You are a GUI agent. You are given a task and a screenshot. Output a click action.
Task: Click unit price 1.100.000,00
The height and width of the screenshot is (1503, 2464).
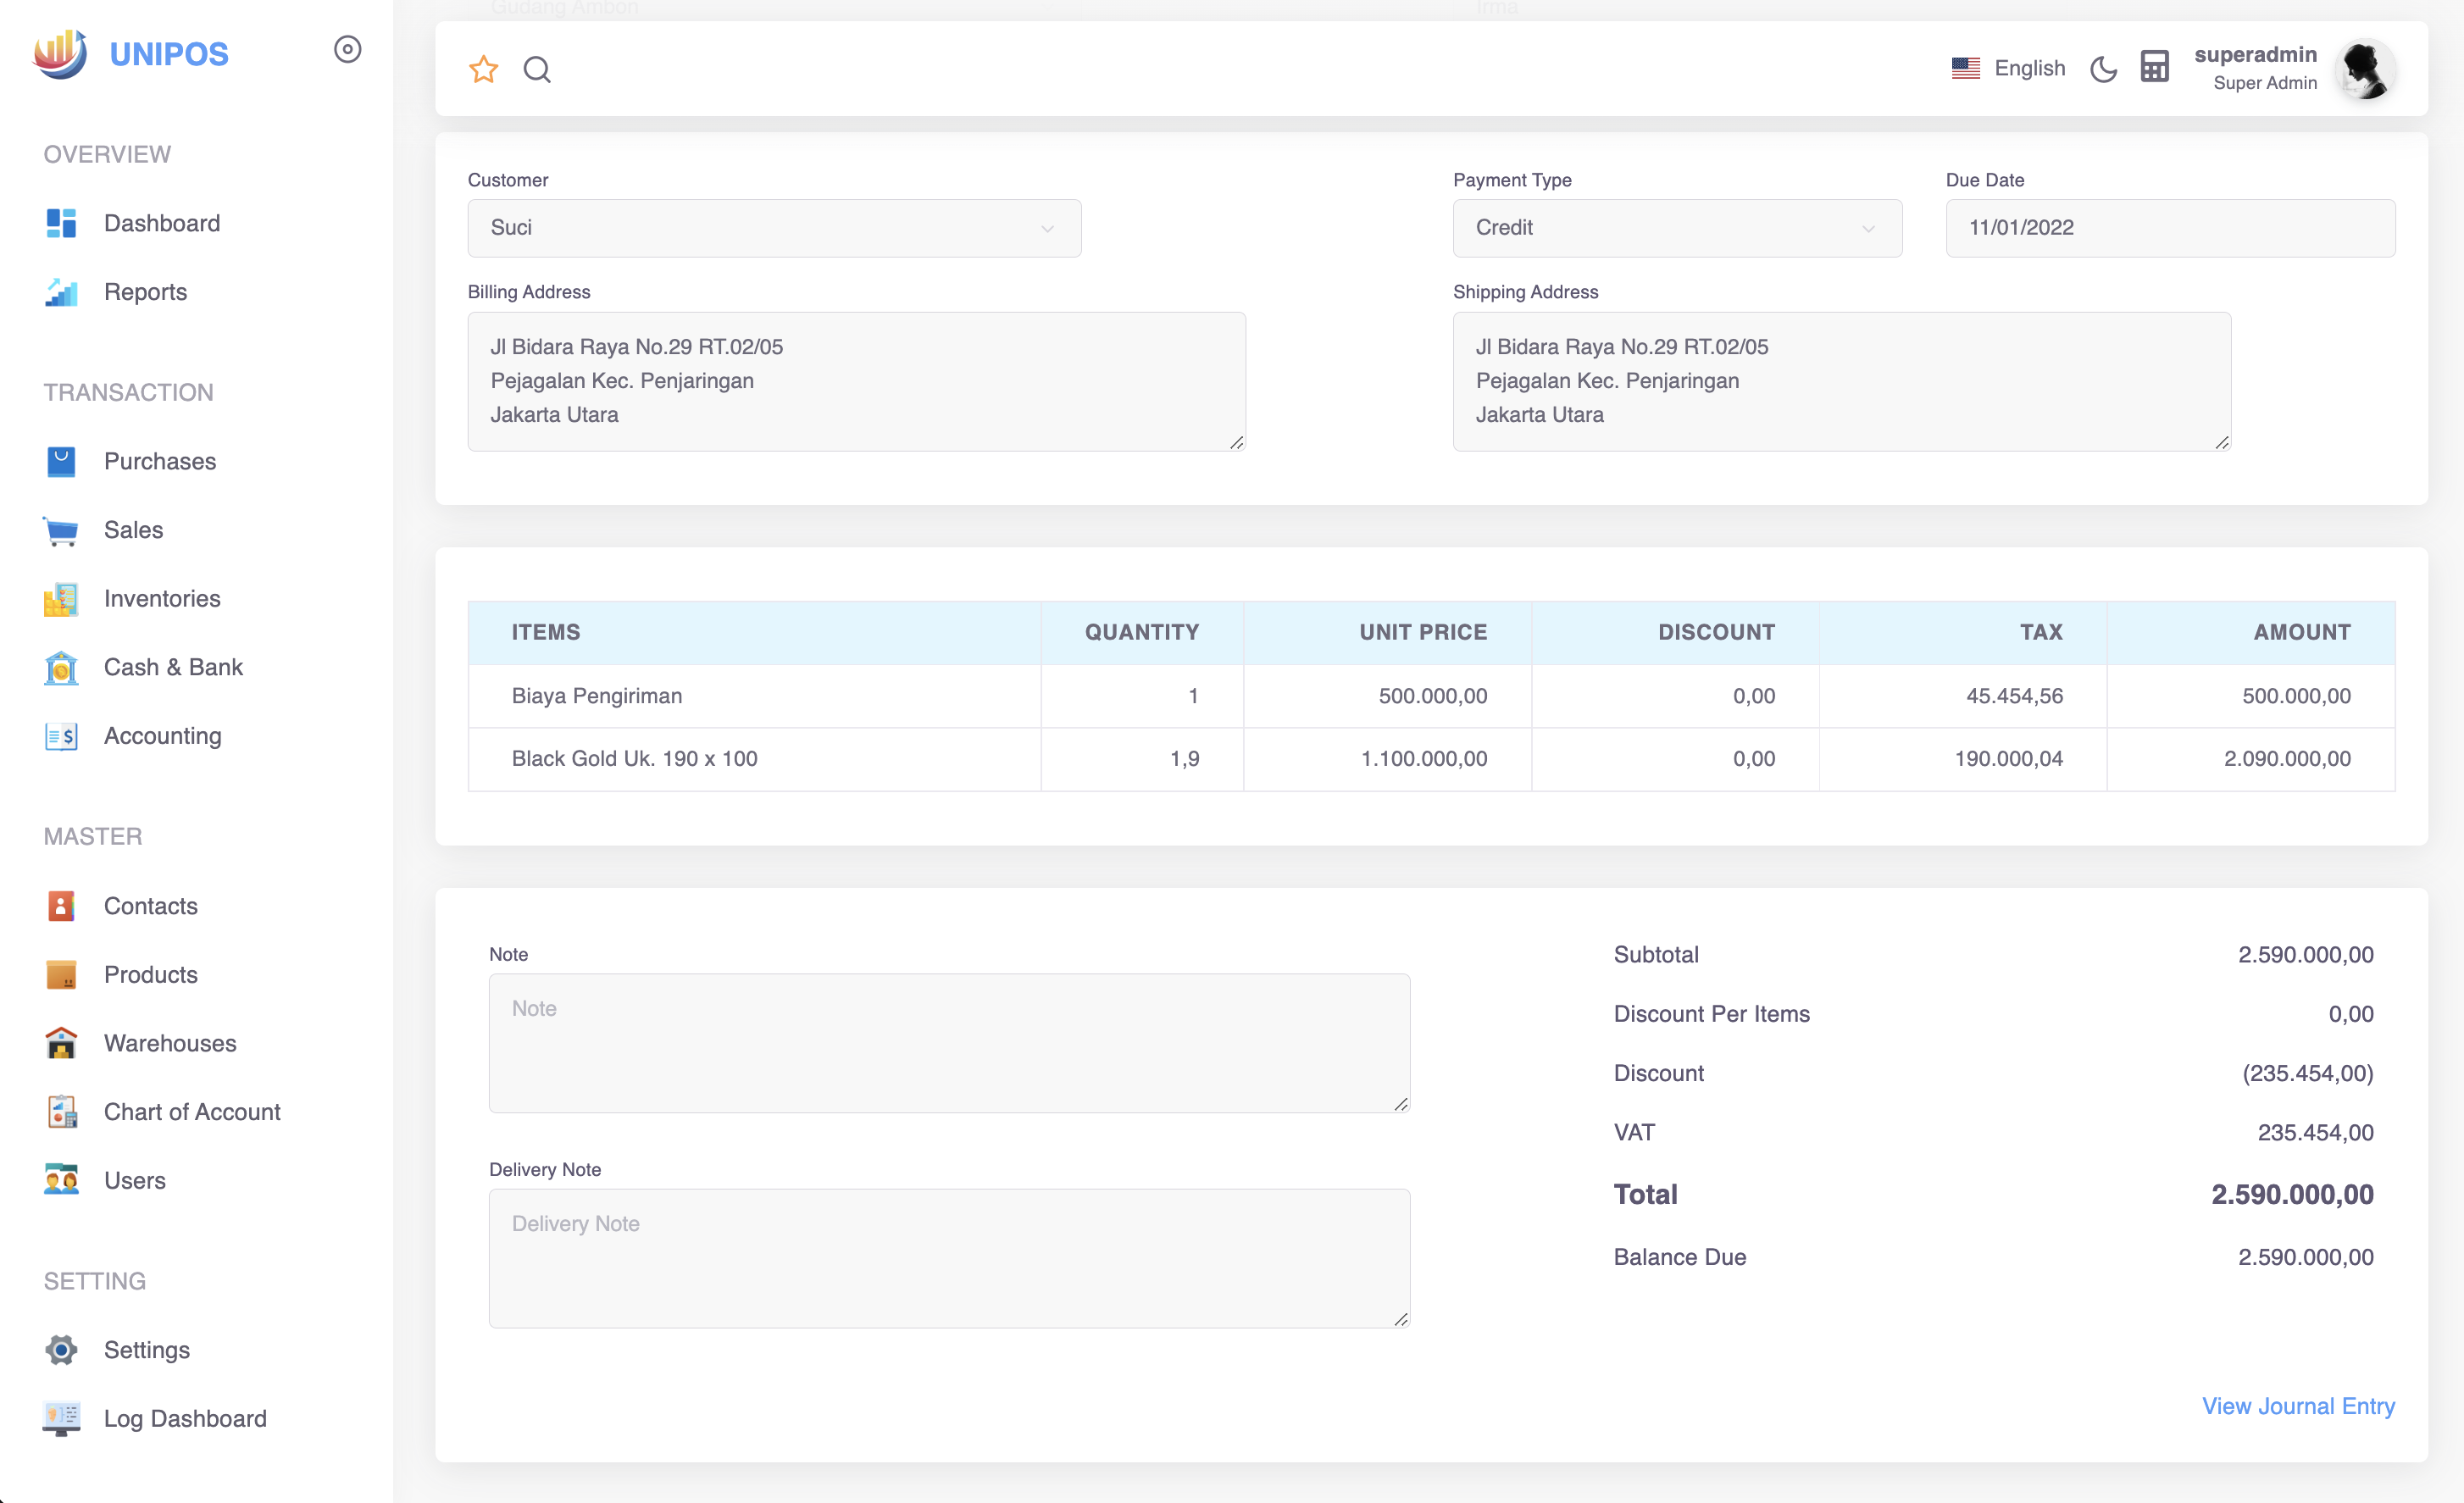pyautogui.click(x=1424, y=759)
